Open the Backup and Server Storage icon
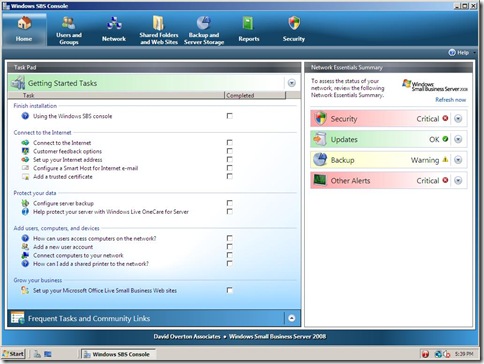The image size is (484, 364). (x=203, y=23)
